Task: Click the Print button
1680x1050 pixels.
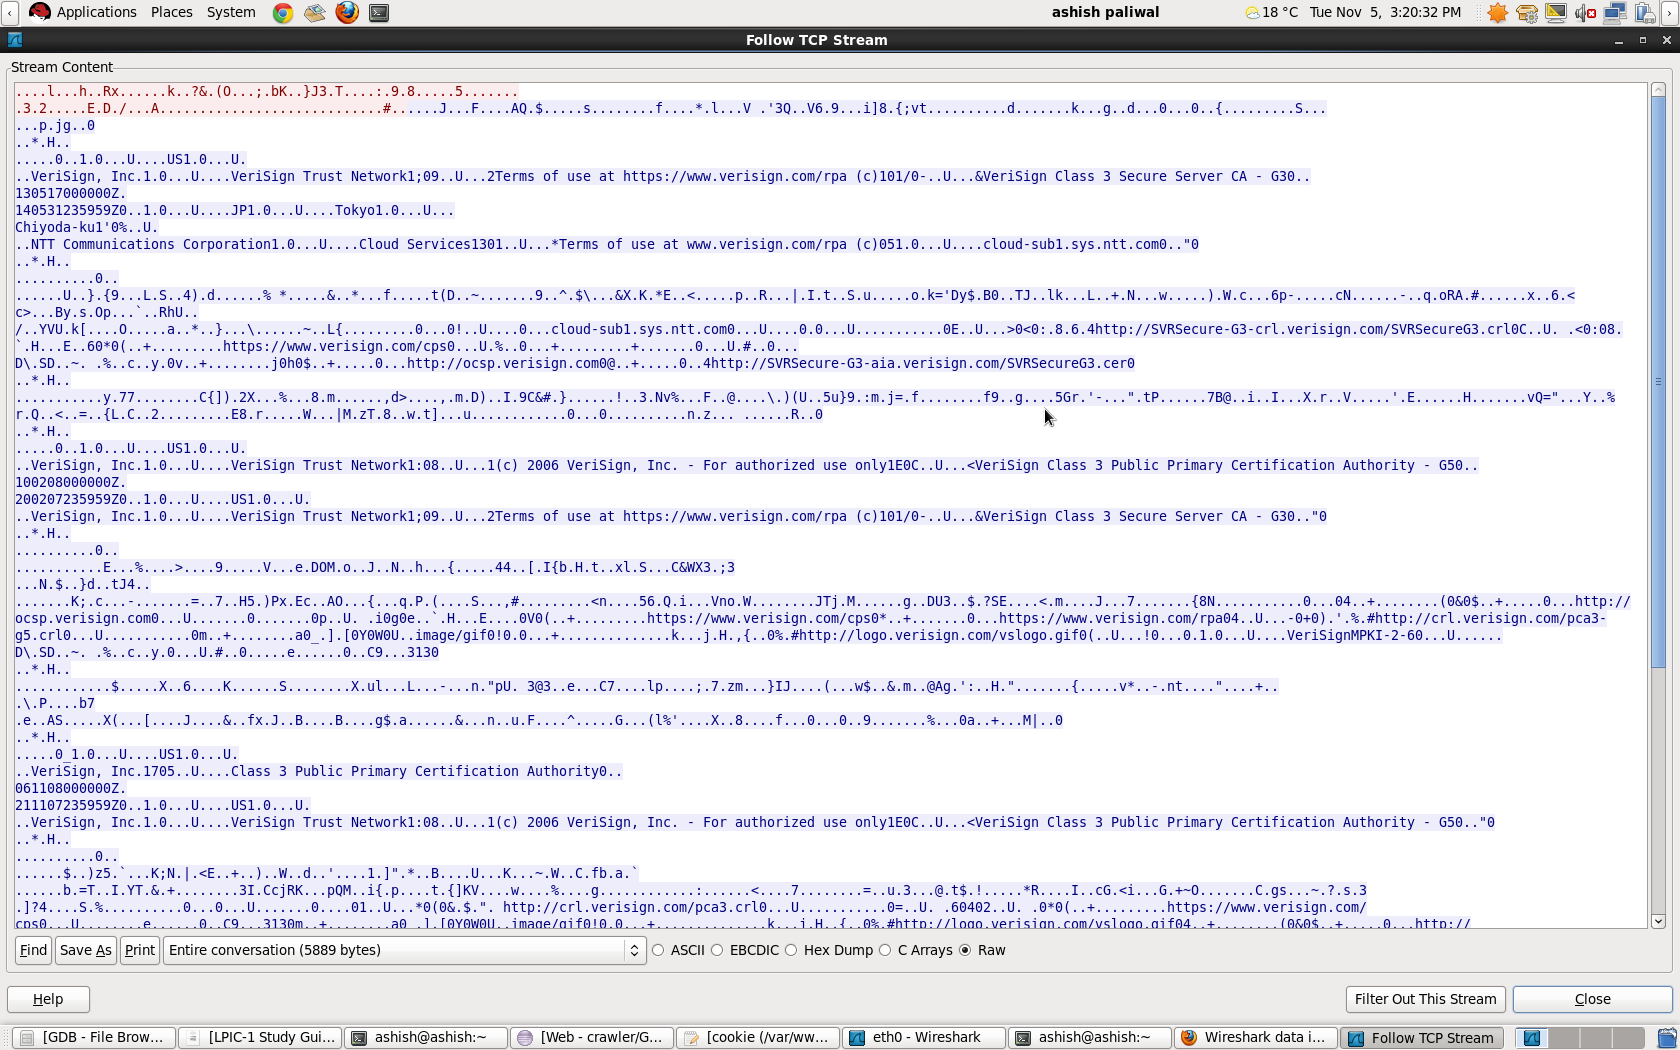Action: (x=140, y=950)
